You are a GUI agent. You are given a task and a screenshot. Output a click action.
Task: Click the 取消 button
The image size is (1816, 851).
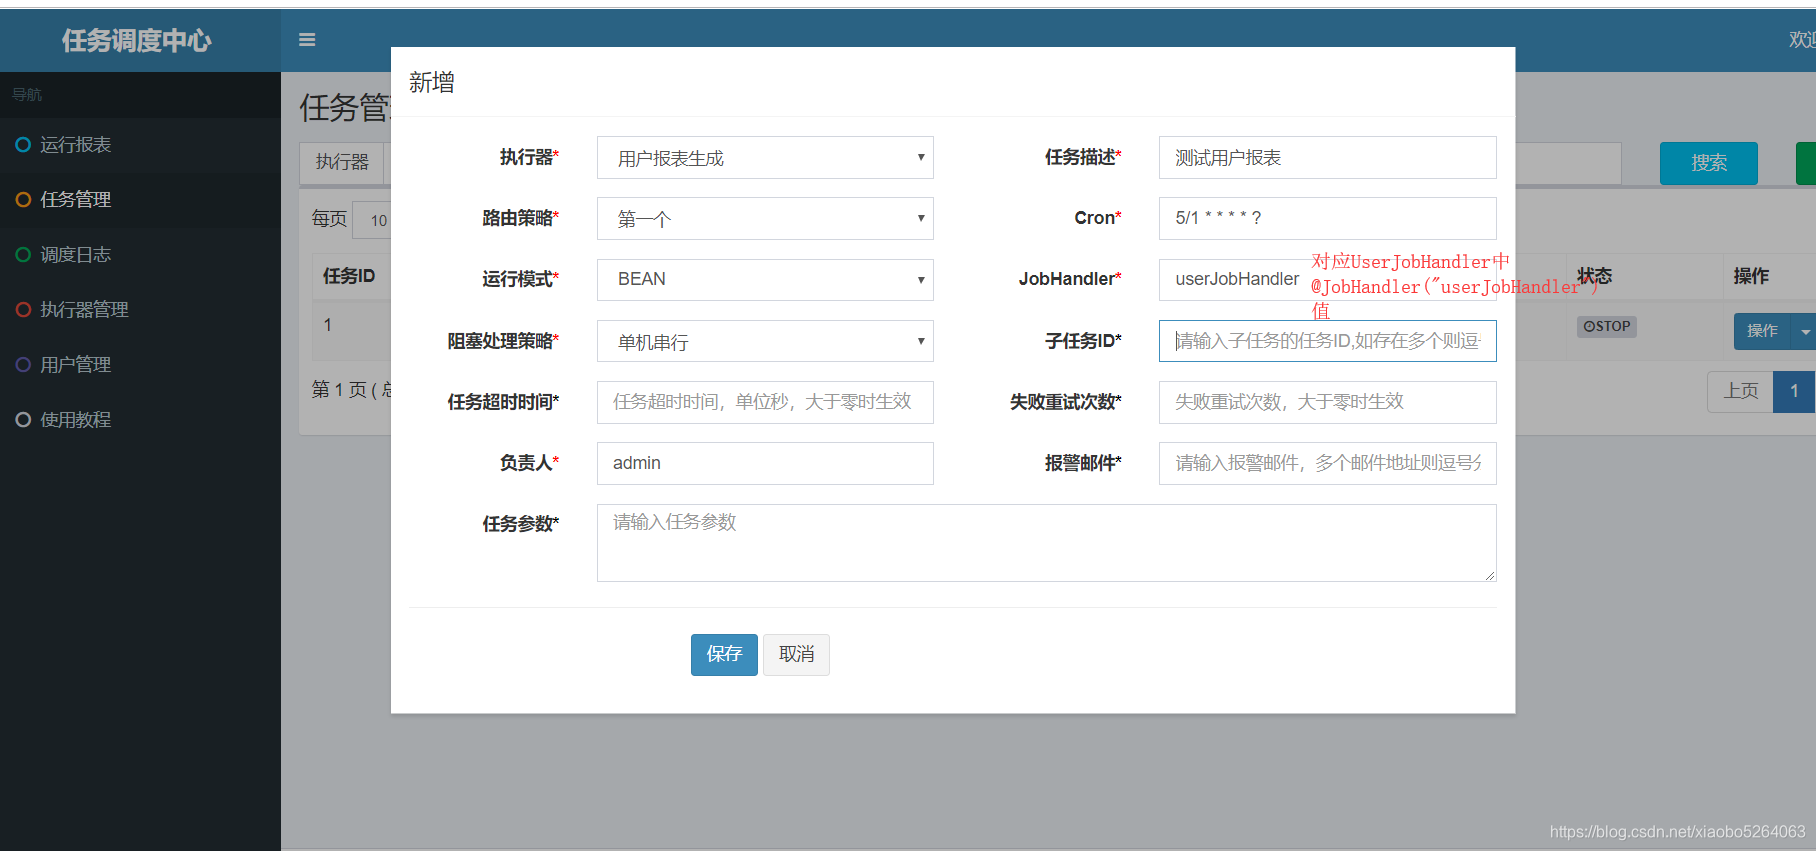click(796, 655)
